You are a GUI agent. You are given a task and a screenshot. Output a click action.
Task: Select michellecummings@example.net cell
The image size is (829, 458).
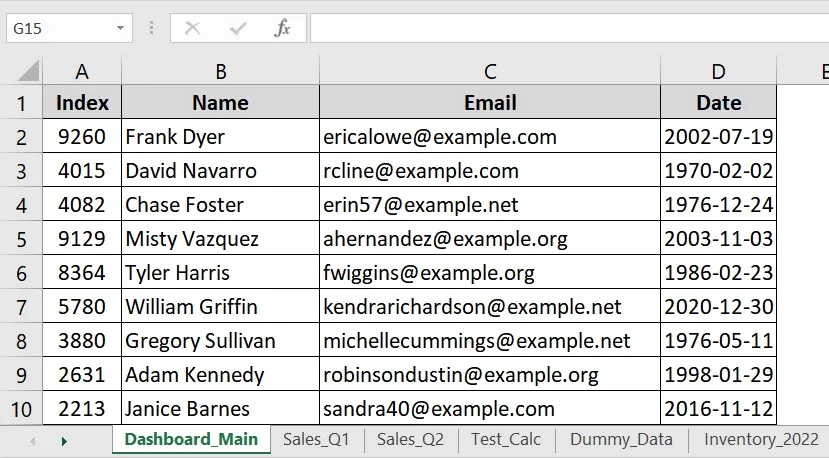tap(490, 341)
